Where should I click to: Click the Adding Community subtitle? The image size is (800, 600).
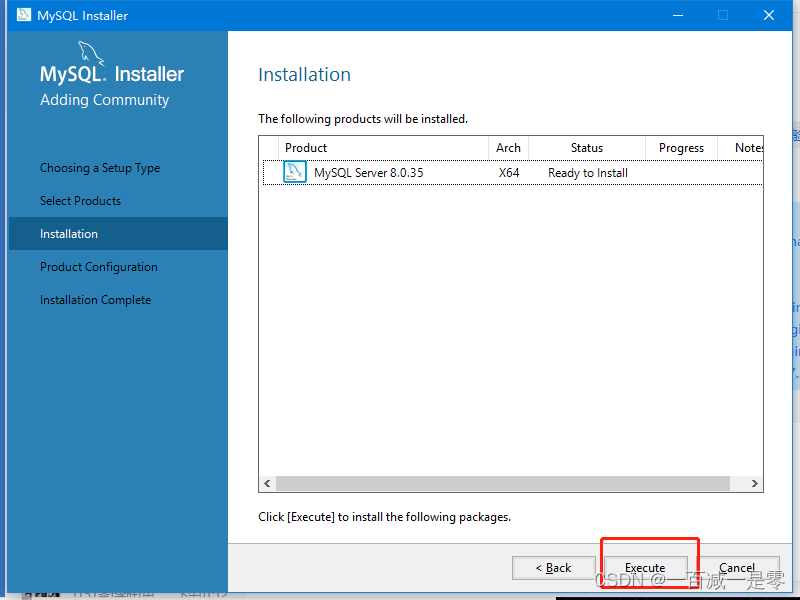[x=105, y=100]
